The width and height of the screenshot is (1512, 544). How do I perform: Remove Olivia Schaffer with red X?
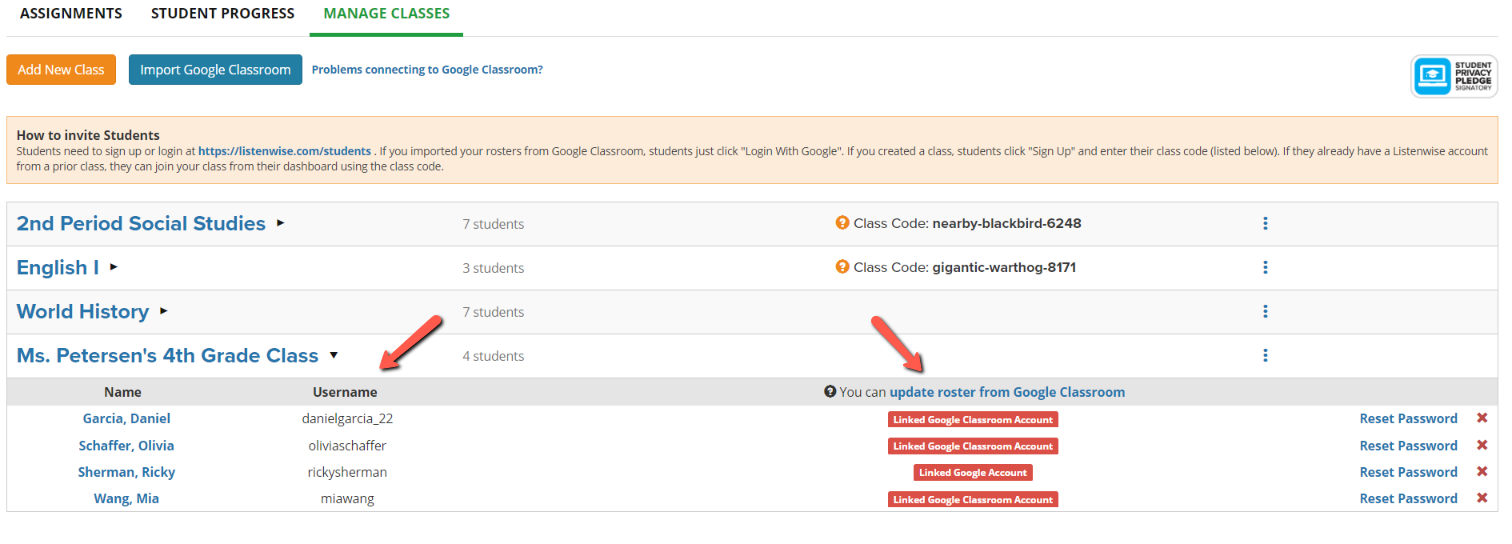pyautogui.click(x=1482, y=445)
